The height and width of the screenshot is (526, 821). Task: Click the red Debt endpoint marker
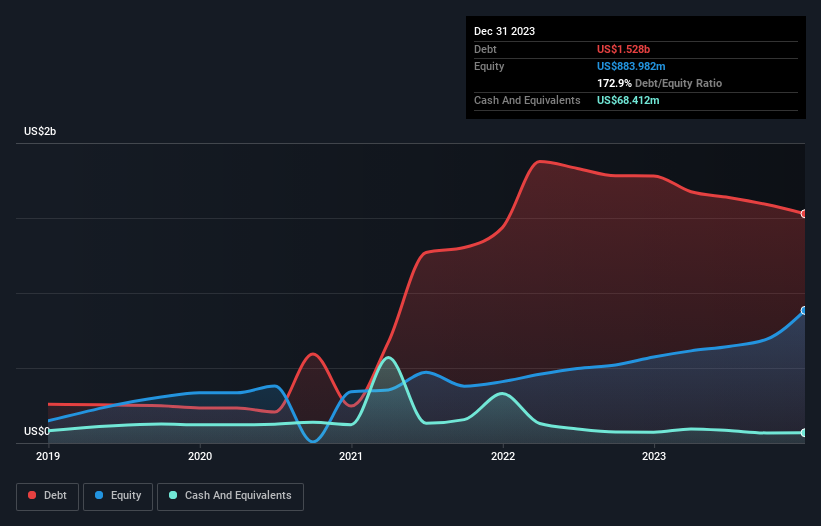coord(804,214)
